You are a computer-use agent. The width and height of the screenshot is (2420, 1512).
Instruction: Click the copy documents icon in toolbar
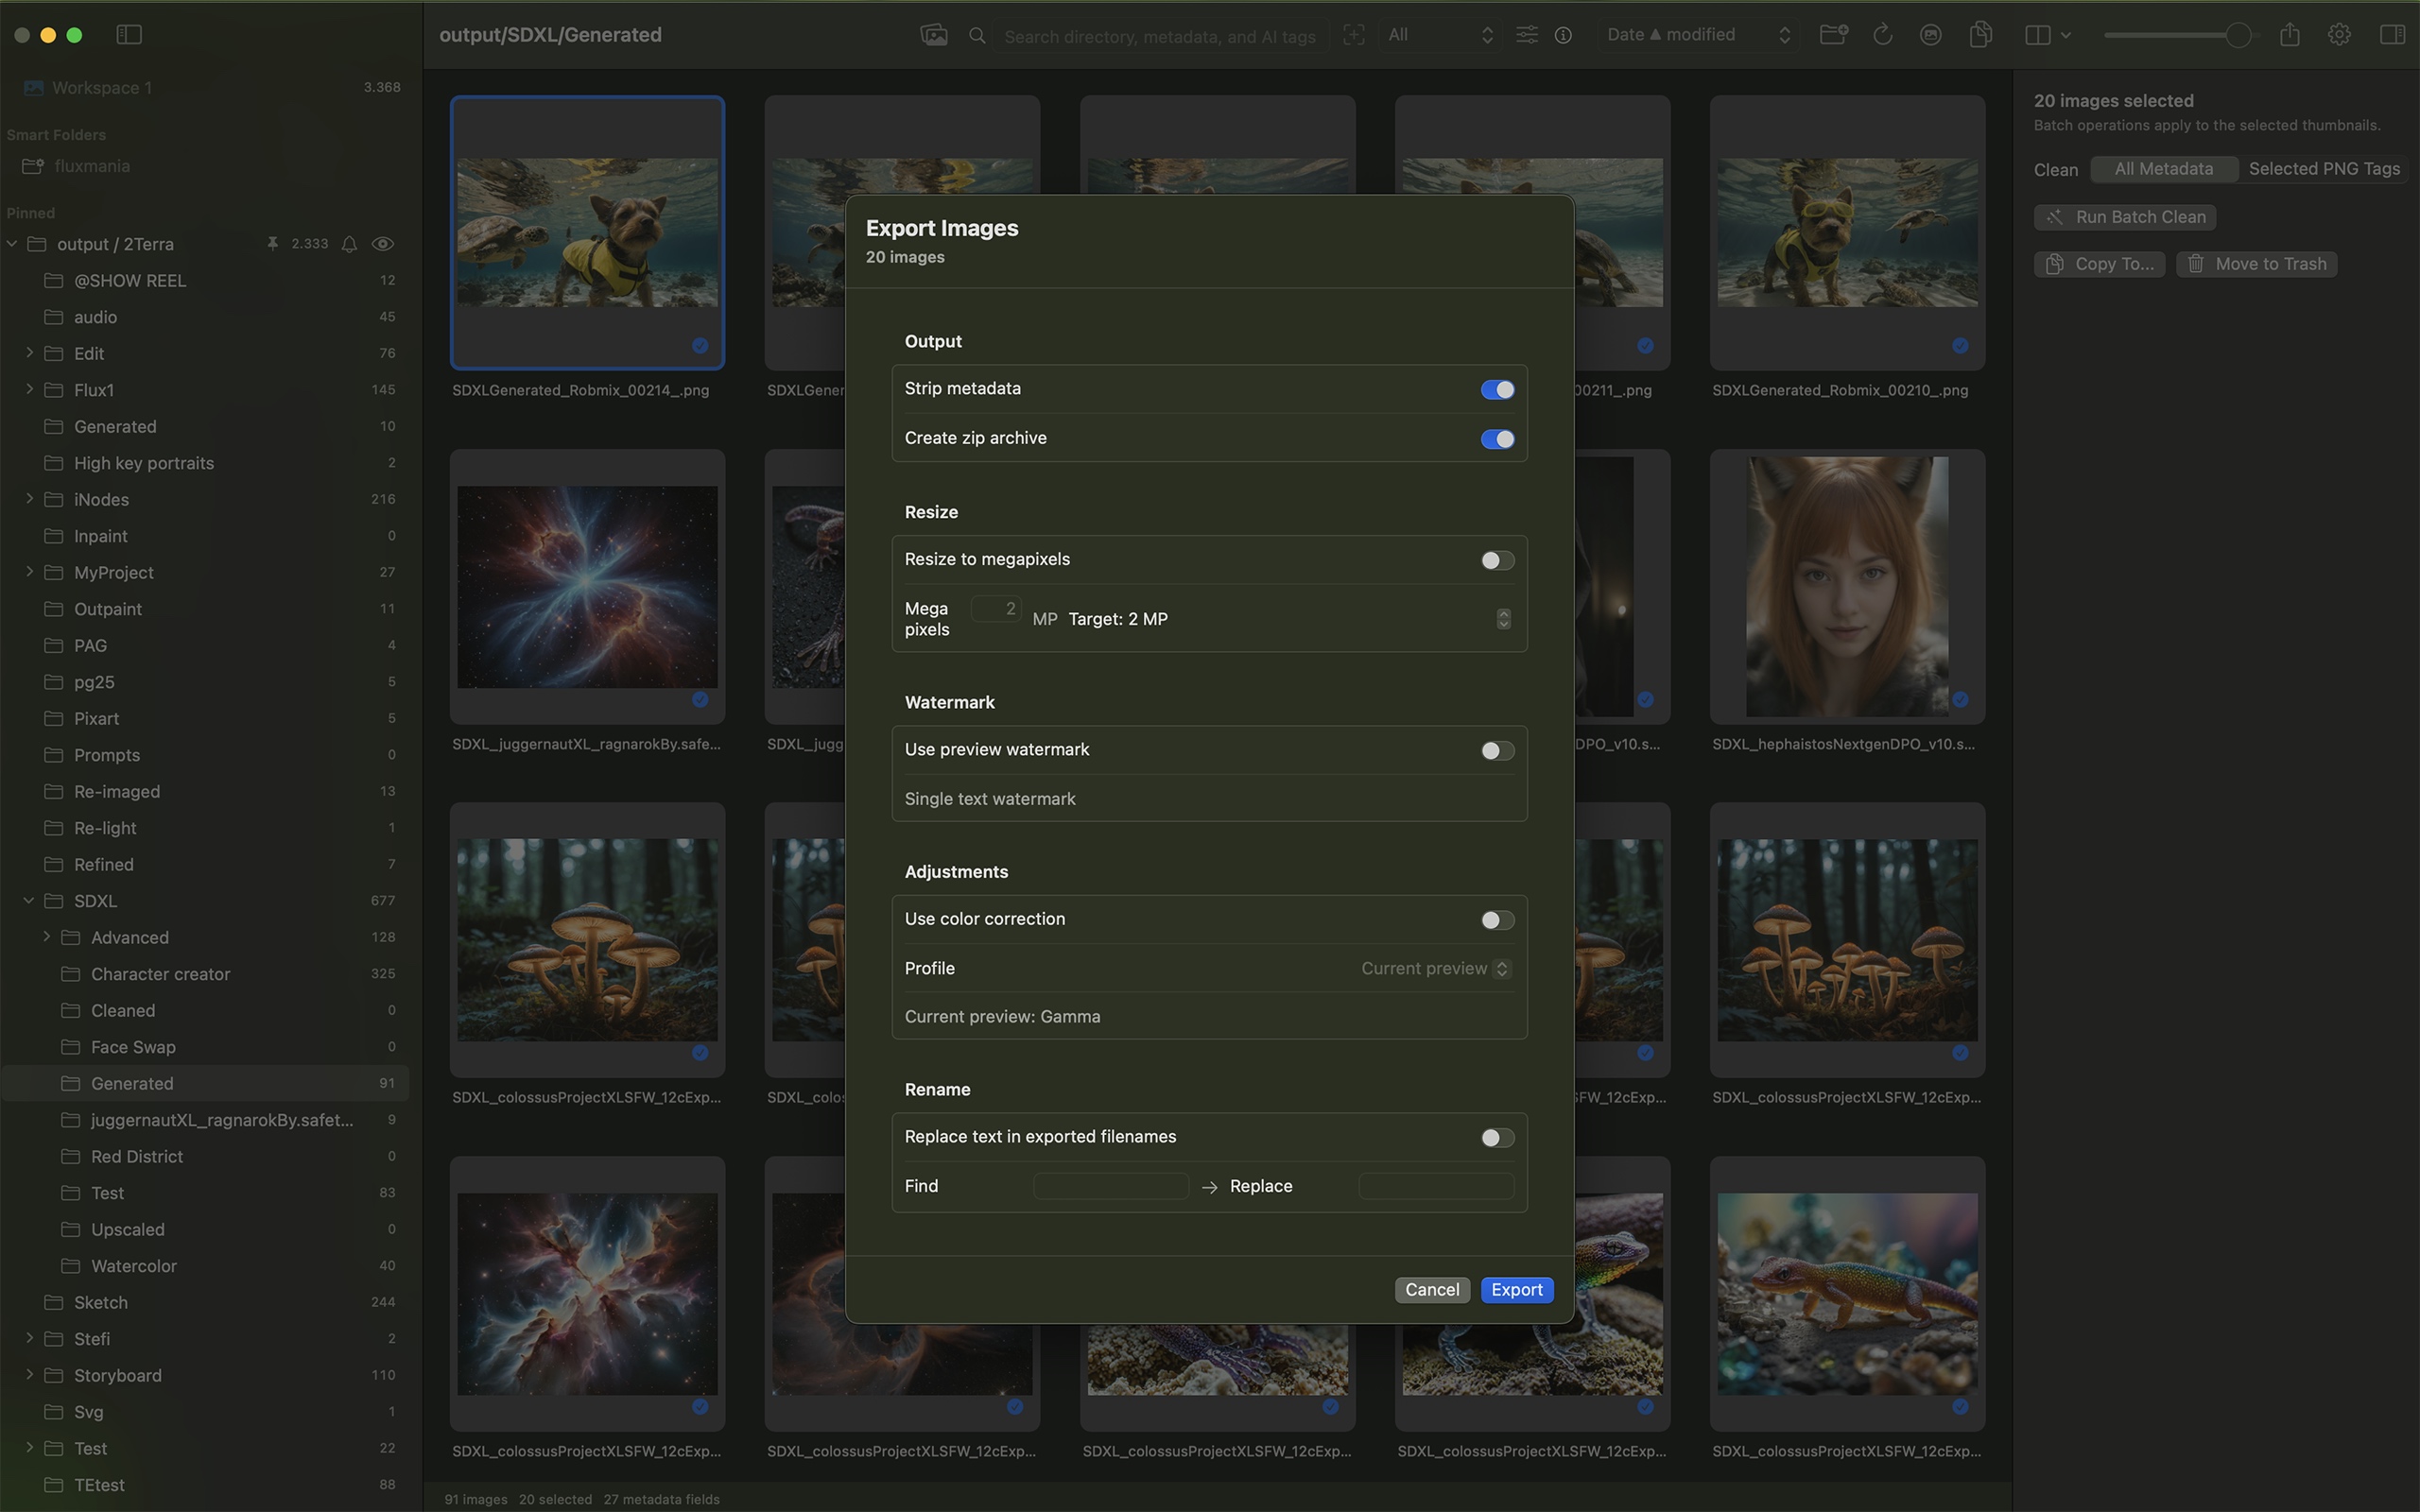[x=1980, y=35]
